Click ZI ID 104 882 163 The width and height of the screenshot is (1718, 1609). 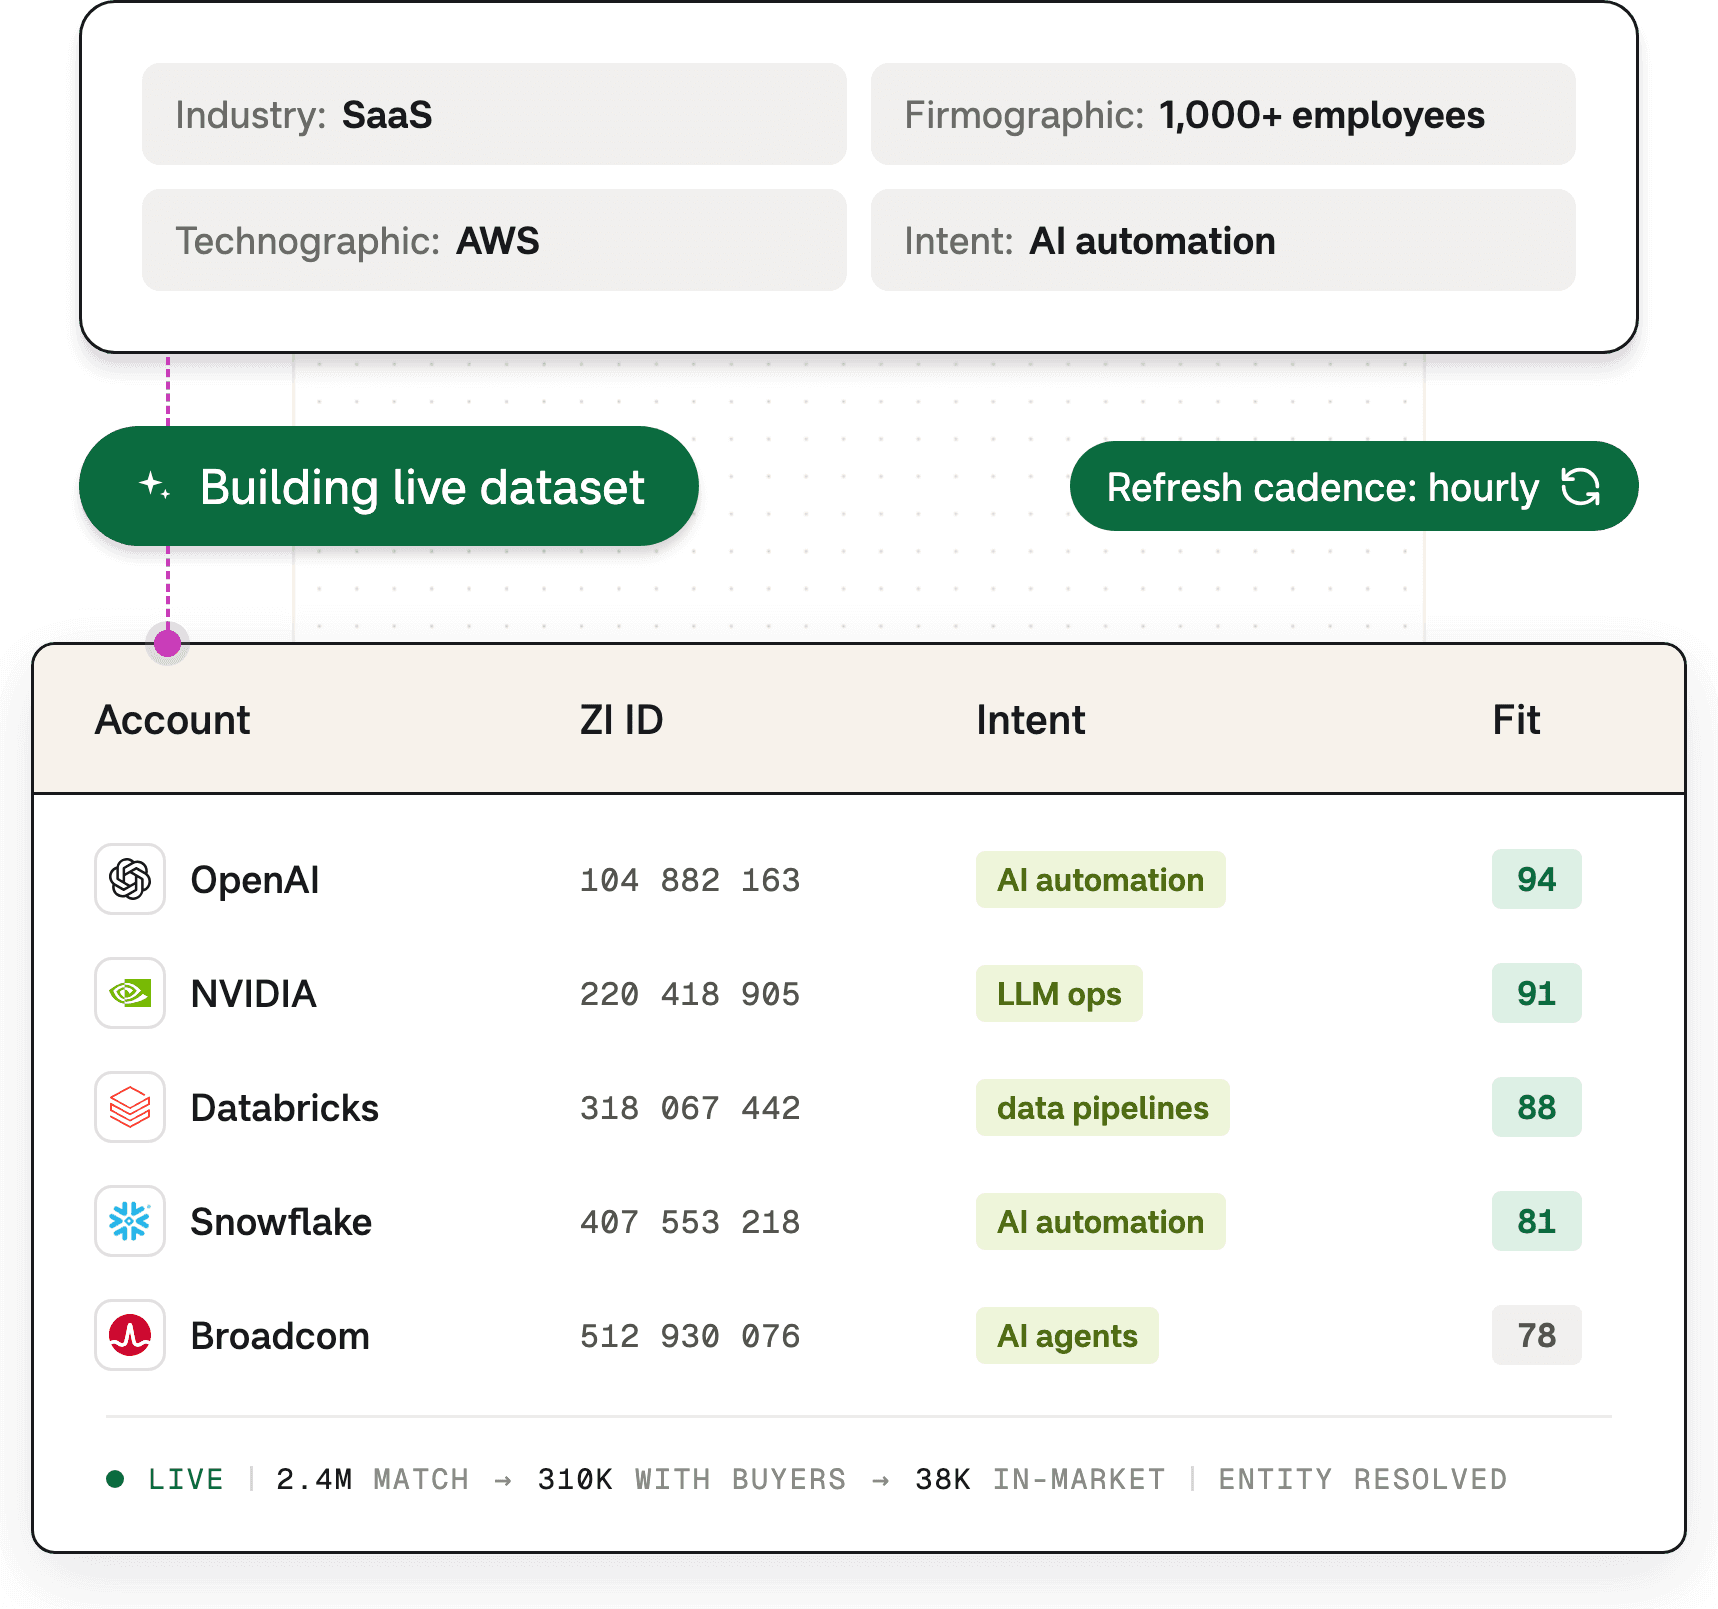690,880
